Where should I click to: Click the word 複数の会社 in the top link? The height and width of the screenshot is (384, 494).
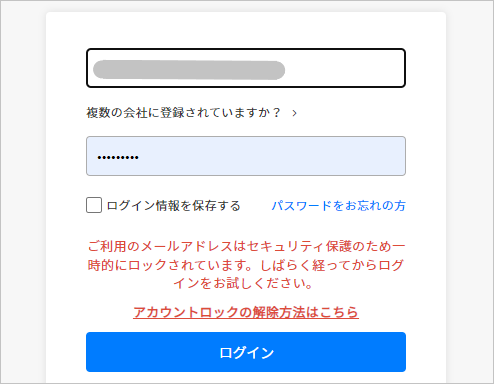[x=117, y=113]
